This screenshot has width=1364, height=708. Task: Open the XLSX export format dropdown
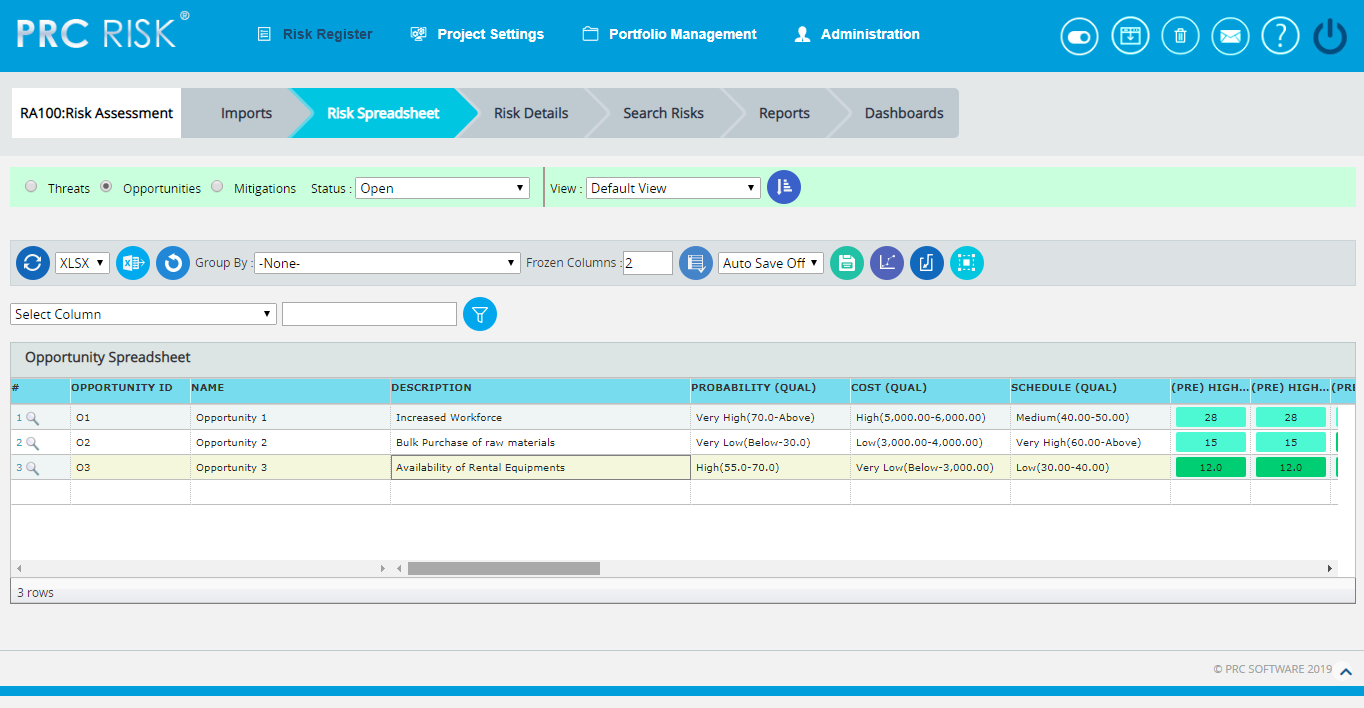tap(82, 263)
